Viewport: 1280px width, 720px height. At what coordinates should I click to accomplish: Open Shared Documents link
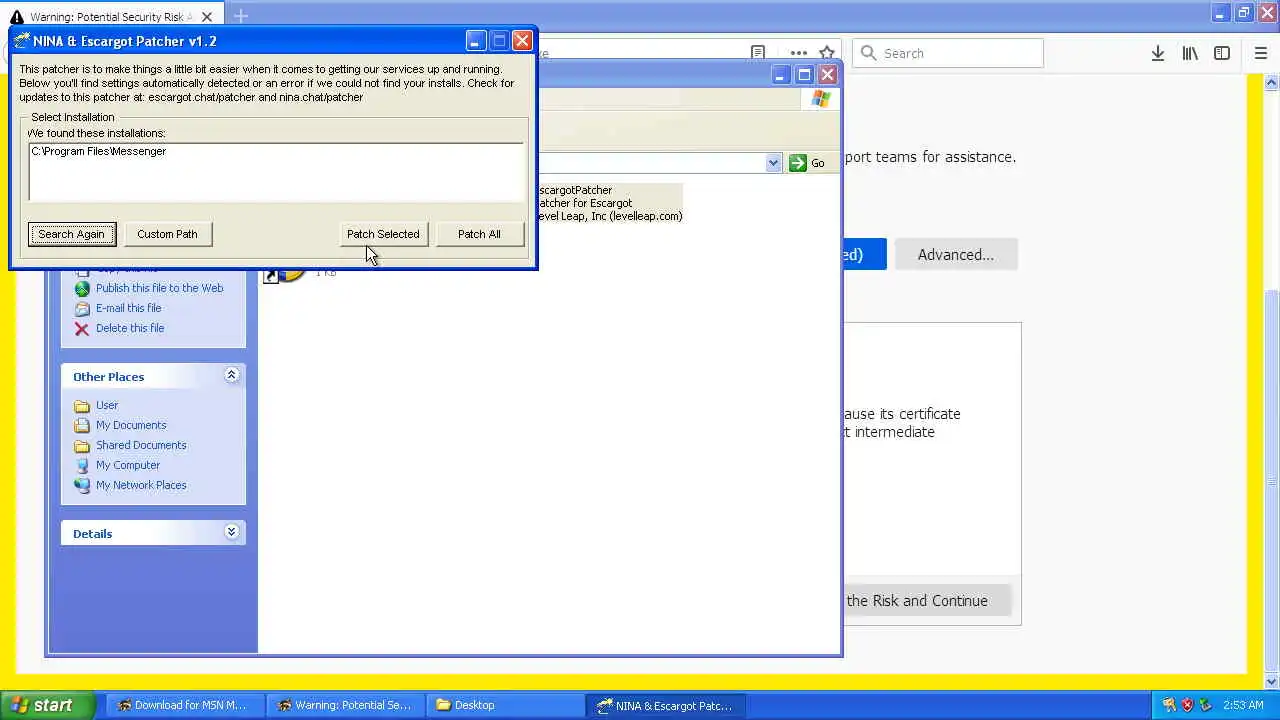tap(141, 445)
